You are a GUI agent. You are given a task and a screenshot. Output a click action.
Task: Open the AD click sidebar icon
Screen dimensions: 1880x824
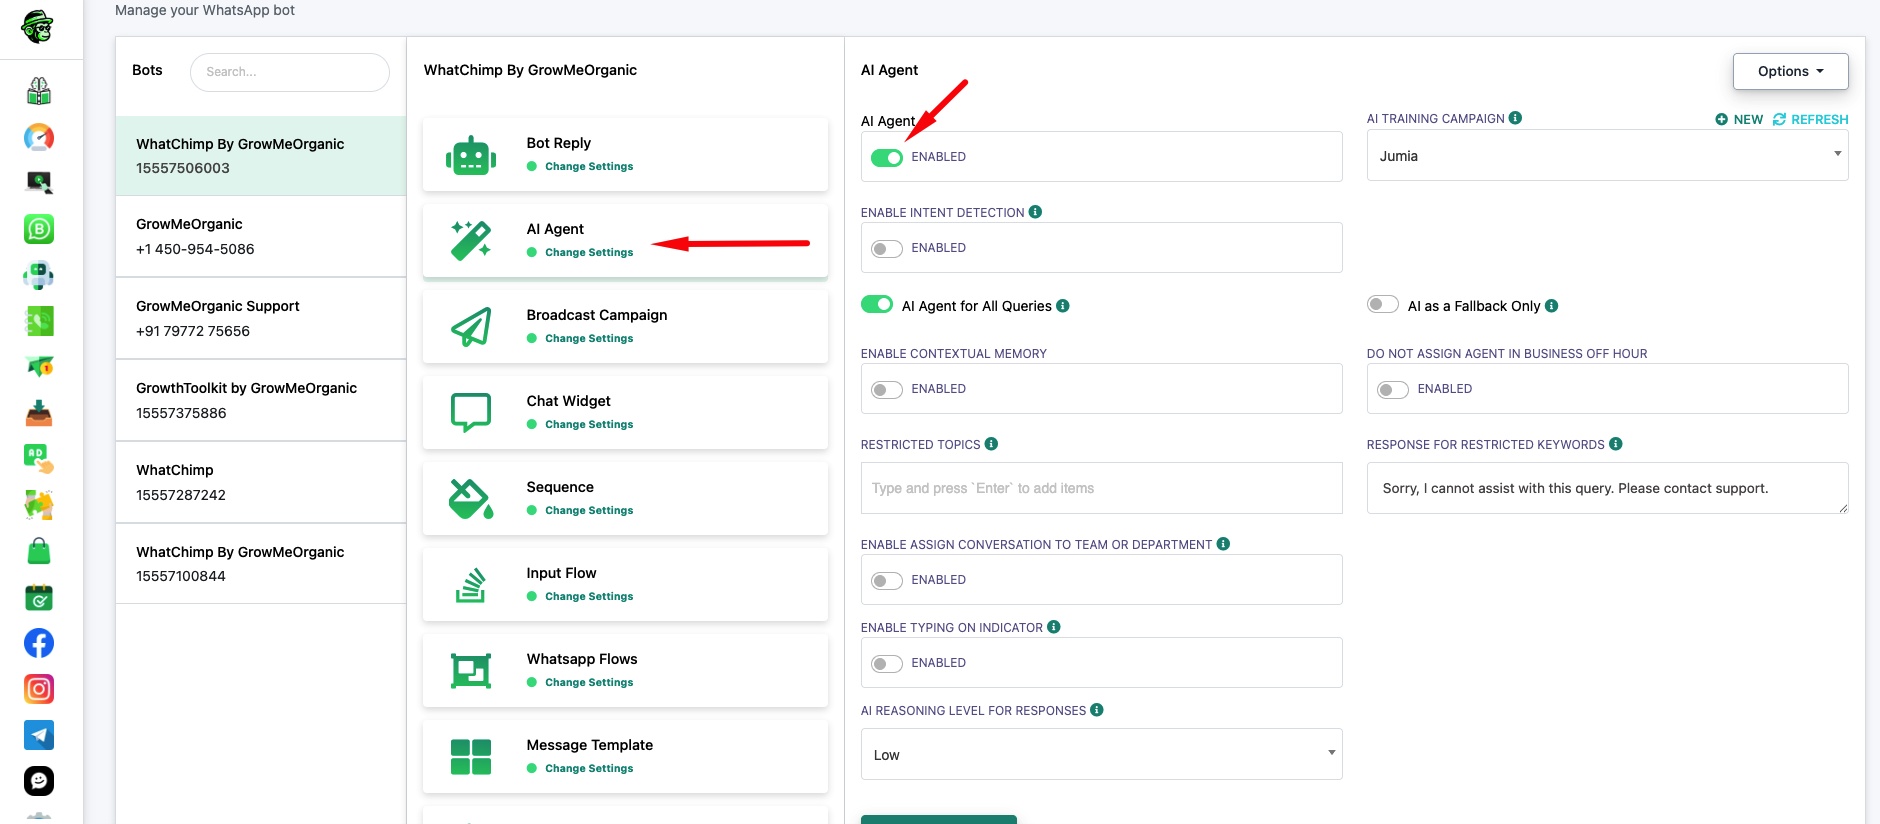point(39,459)
